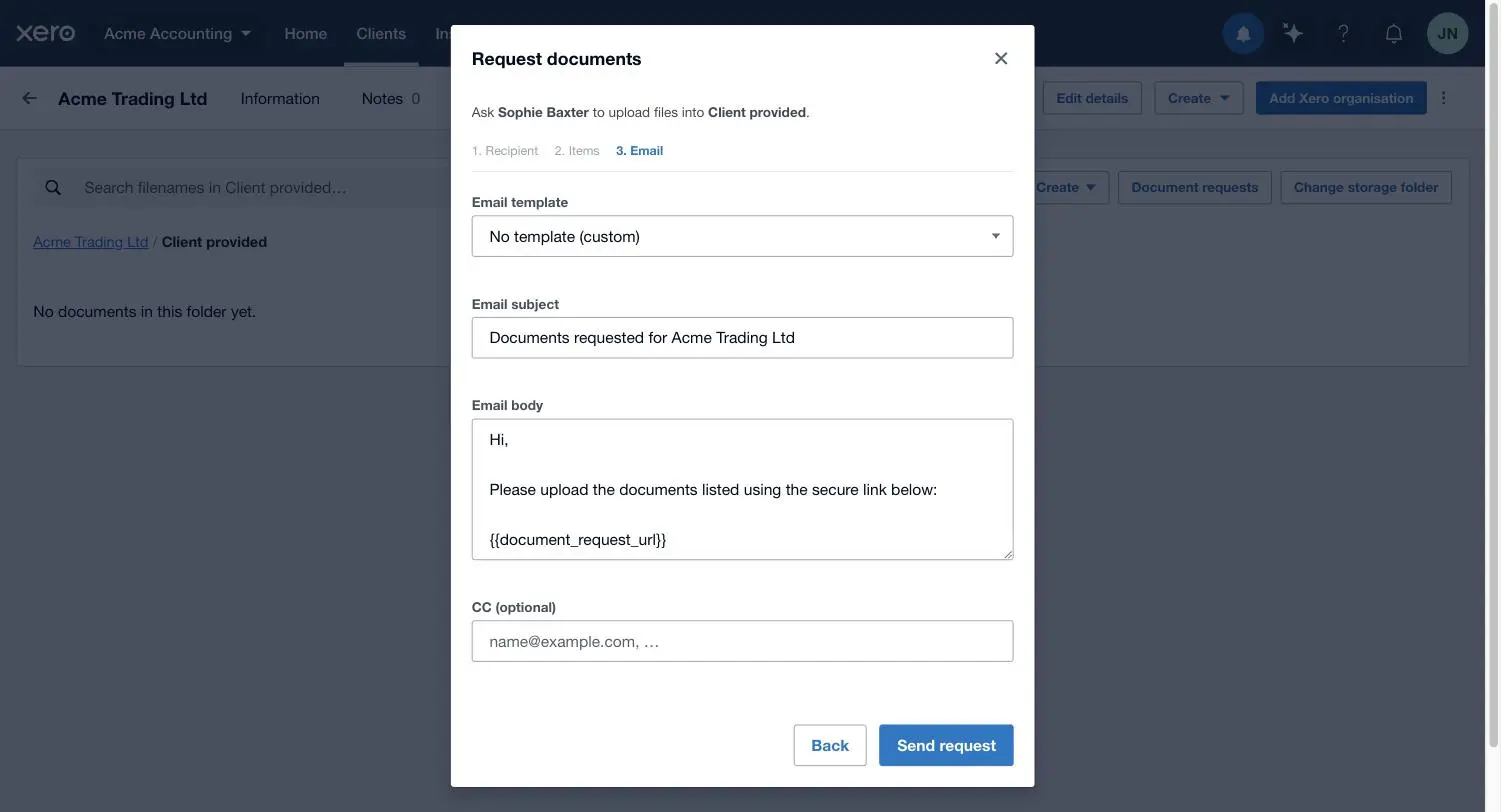Viewport: 1501px width, 812px height.
Task: Open the Create dropdown in the documents toolbar
Action: [x=1066, y=187]
